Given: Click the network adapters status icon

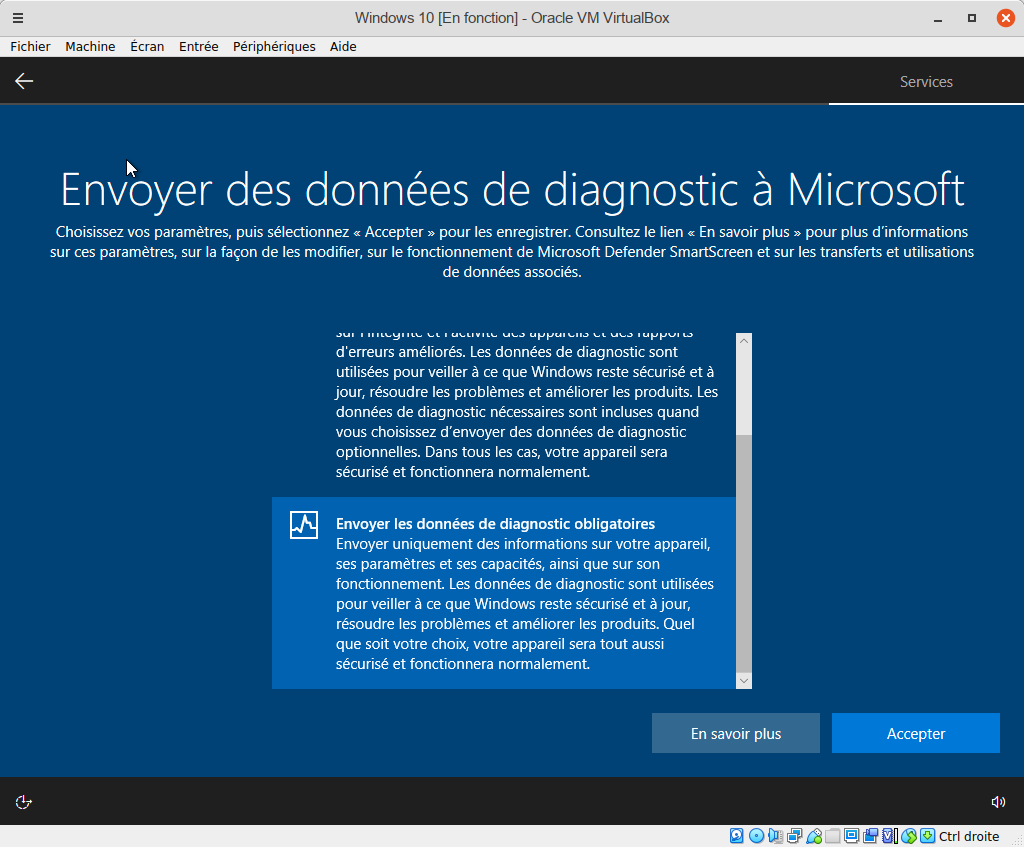Looking at the screenshot, I should (x=795, y=836).
